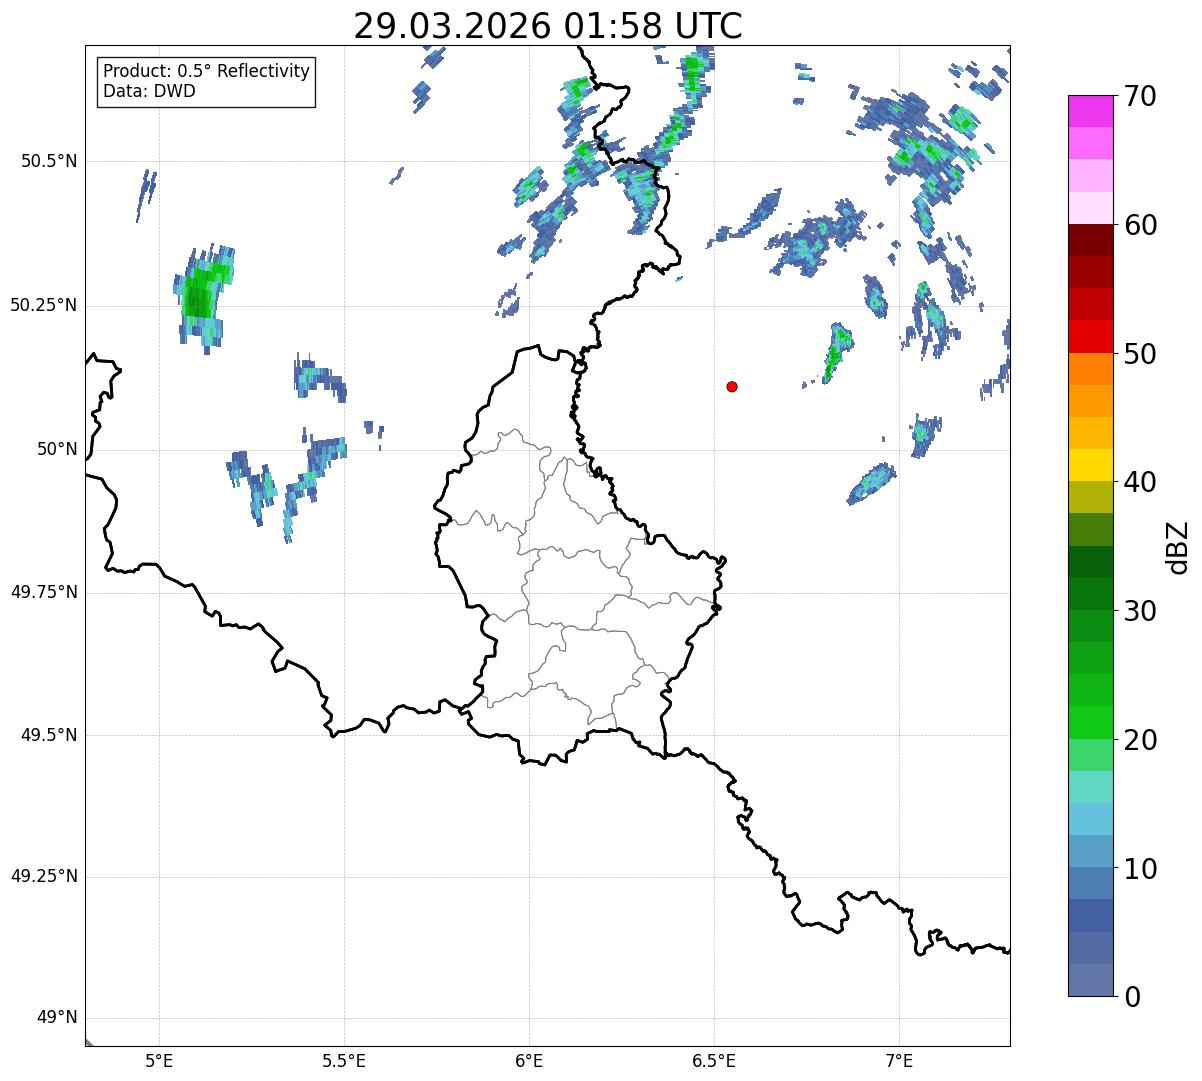Image resolution: width=1202 pixels, height=1081 pixels.
Task: Click the colorbar tick label 30
Action: click(1140, 612)
